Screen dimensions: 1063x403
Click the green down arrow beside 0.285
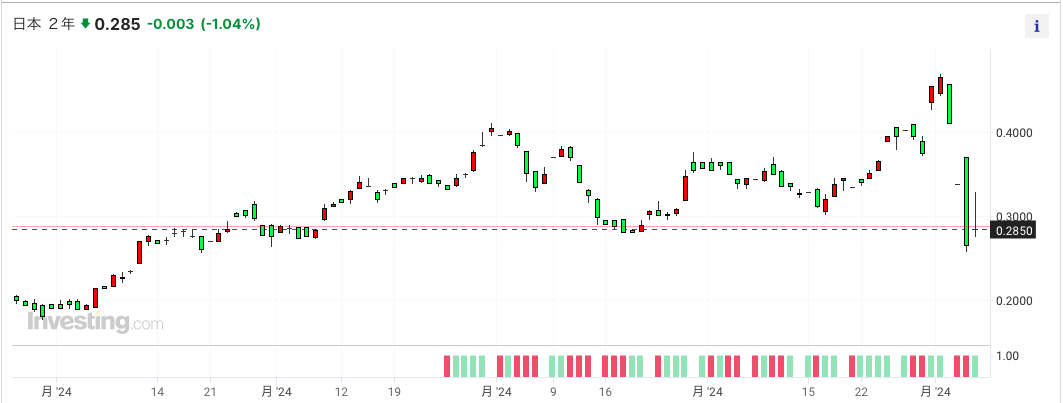[x=85, y=24]
